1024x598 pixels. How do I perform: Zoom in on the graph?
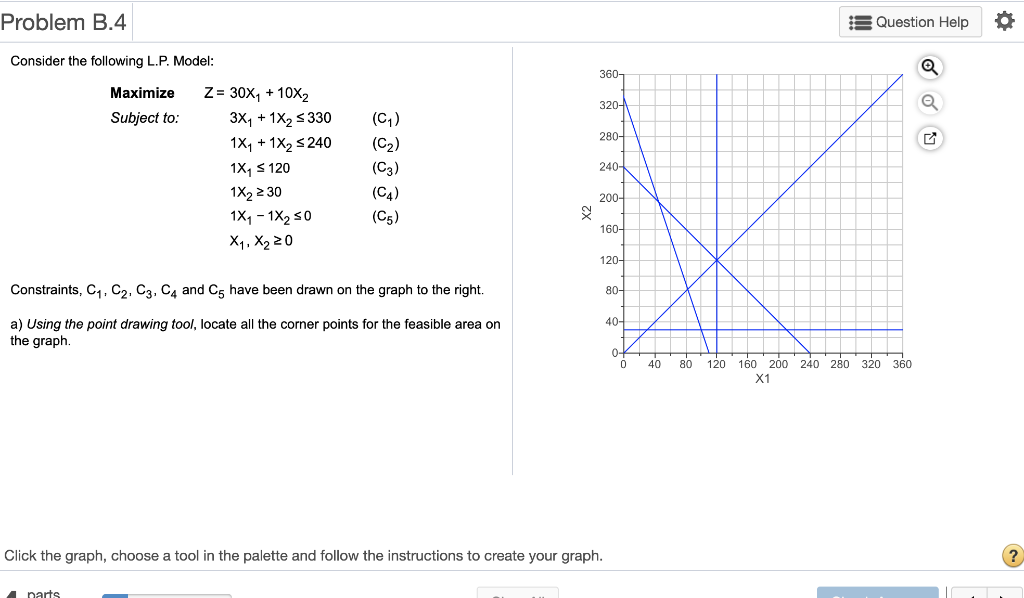point(929,67)
